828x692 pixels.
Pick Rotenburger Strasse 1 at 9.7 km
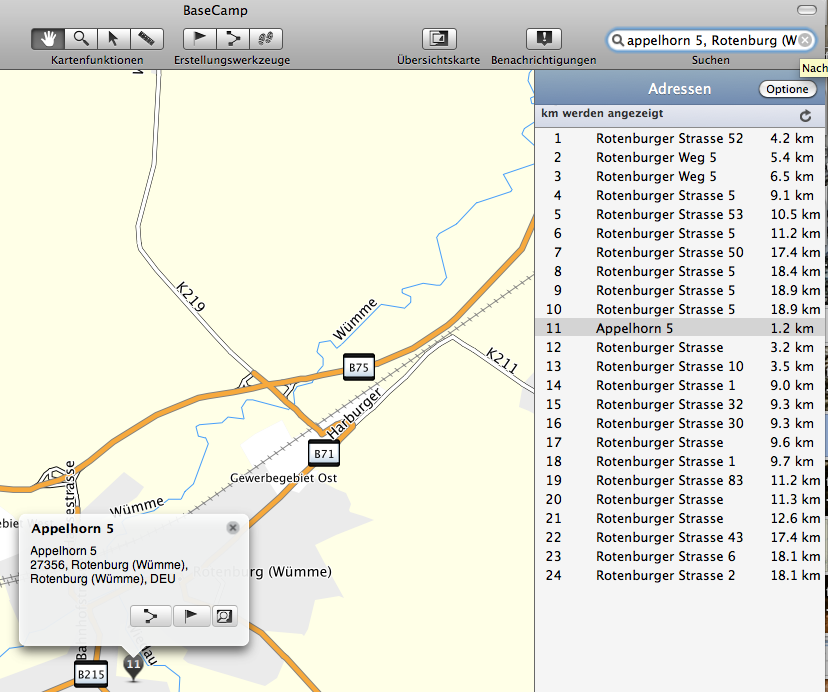(x=680, y=462)
